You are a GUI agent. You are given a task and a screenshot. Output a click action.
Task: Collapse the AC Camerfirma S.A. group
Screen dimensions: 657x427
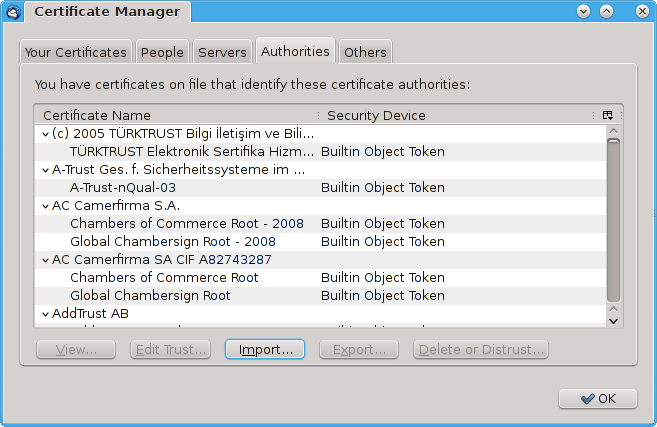(x=46, y=206)
